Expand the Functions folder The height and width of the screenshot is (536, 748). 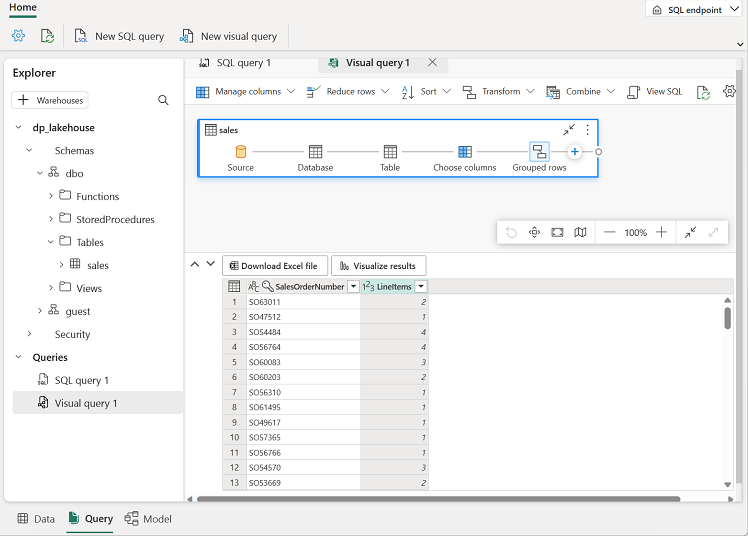click(51, 196)
